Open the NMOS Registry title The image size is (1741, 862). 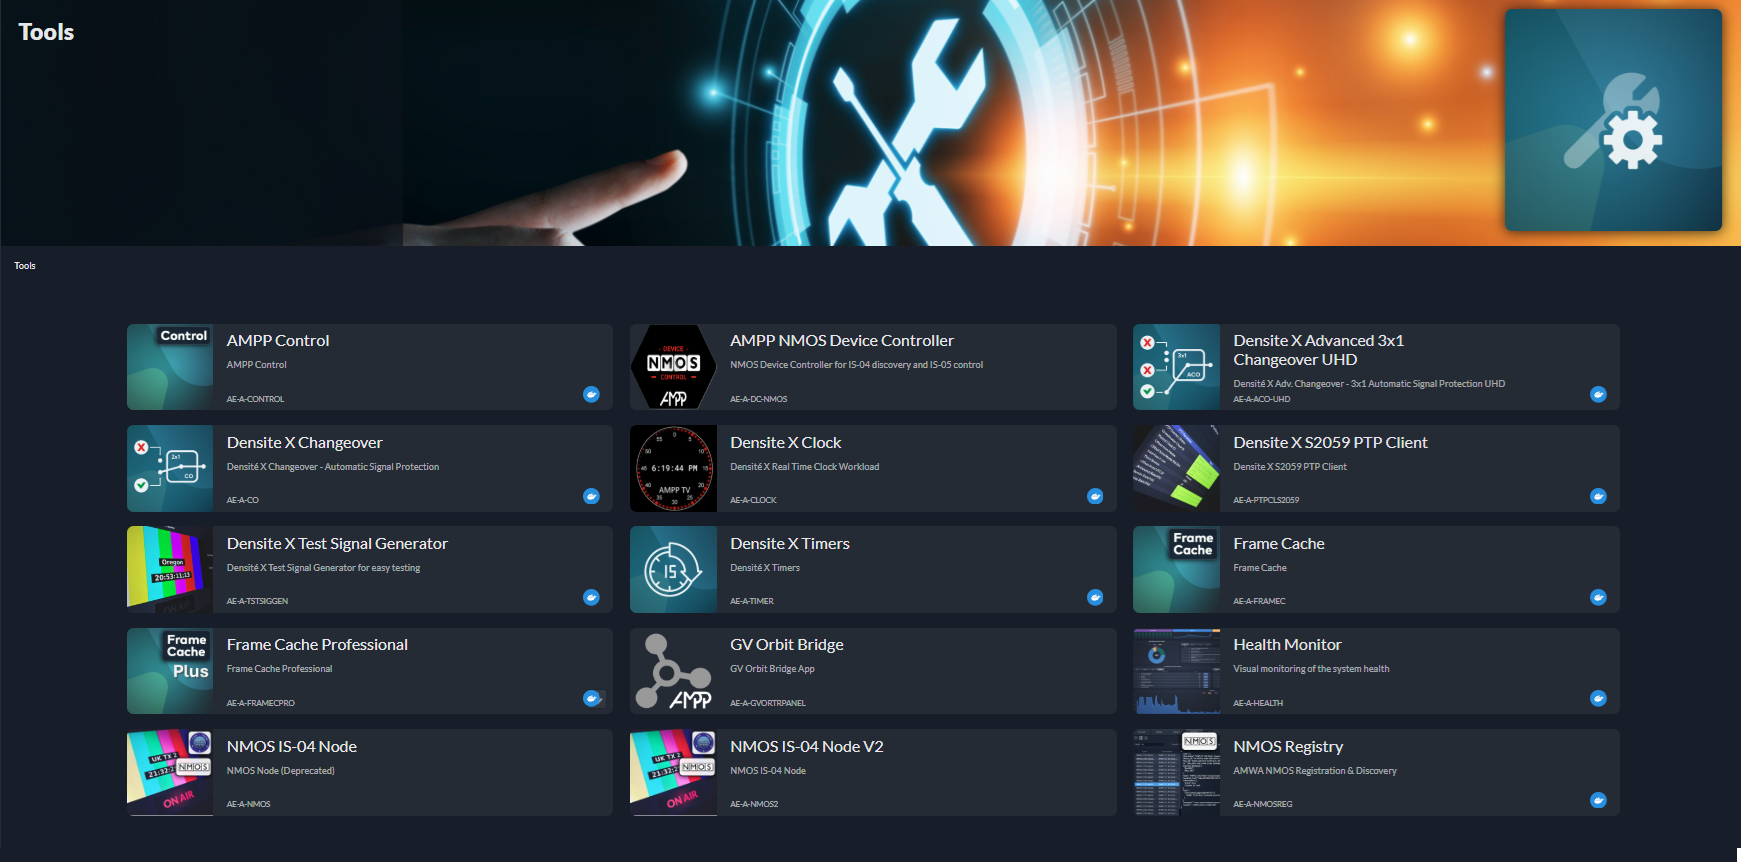pos(1288,747)
